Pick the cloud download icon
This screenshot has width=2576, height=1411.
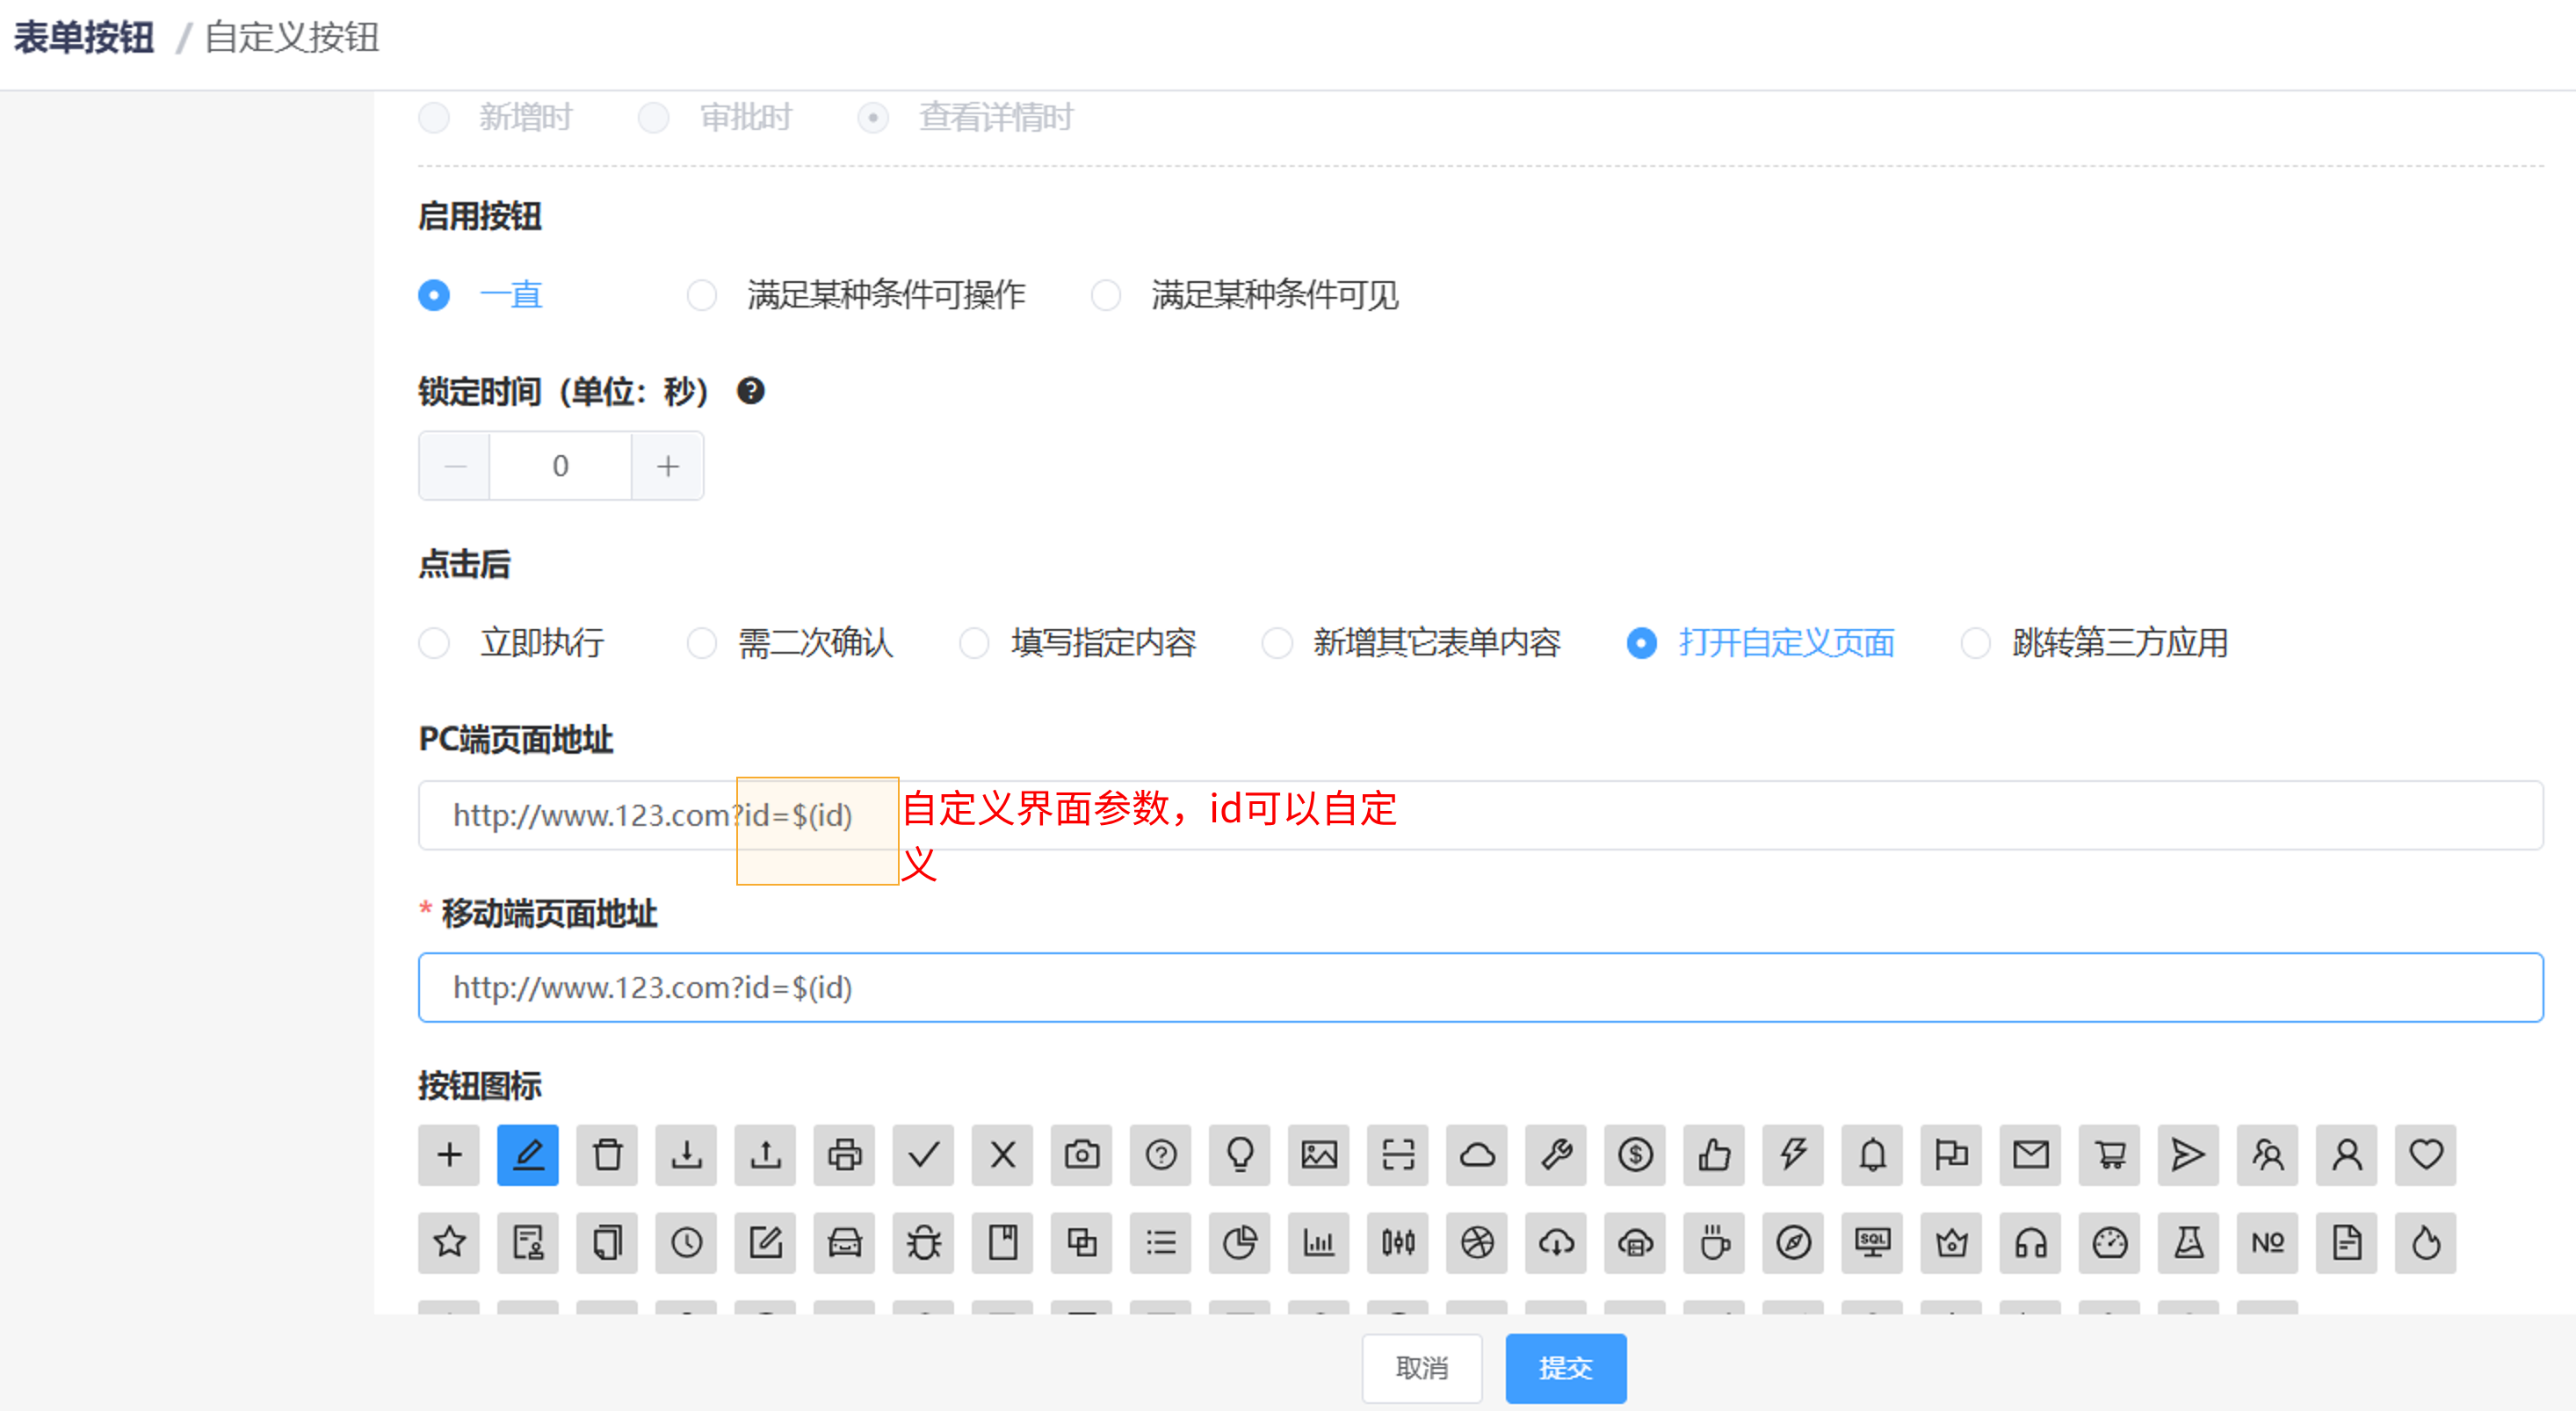pos(1556,1243)
